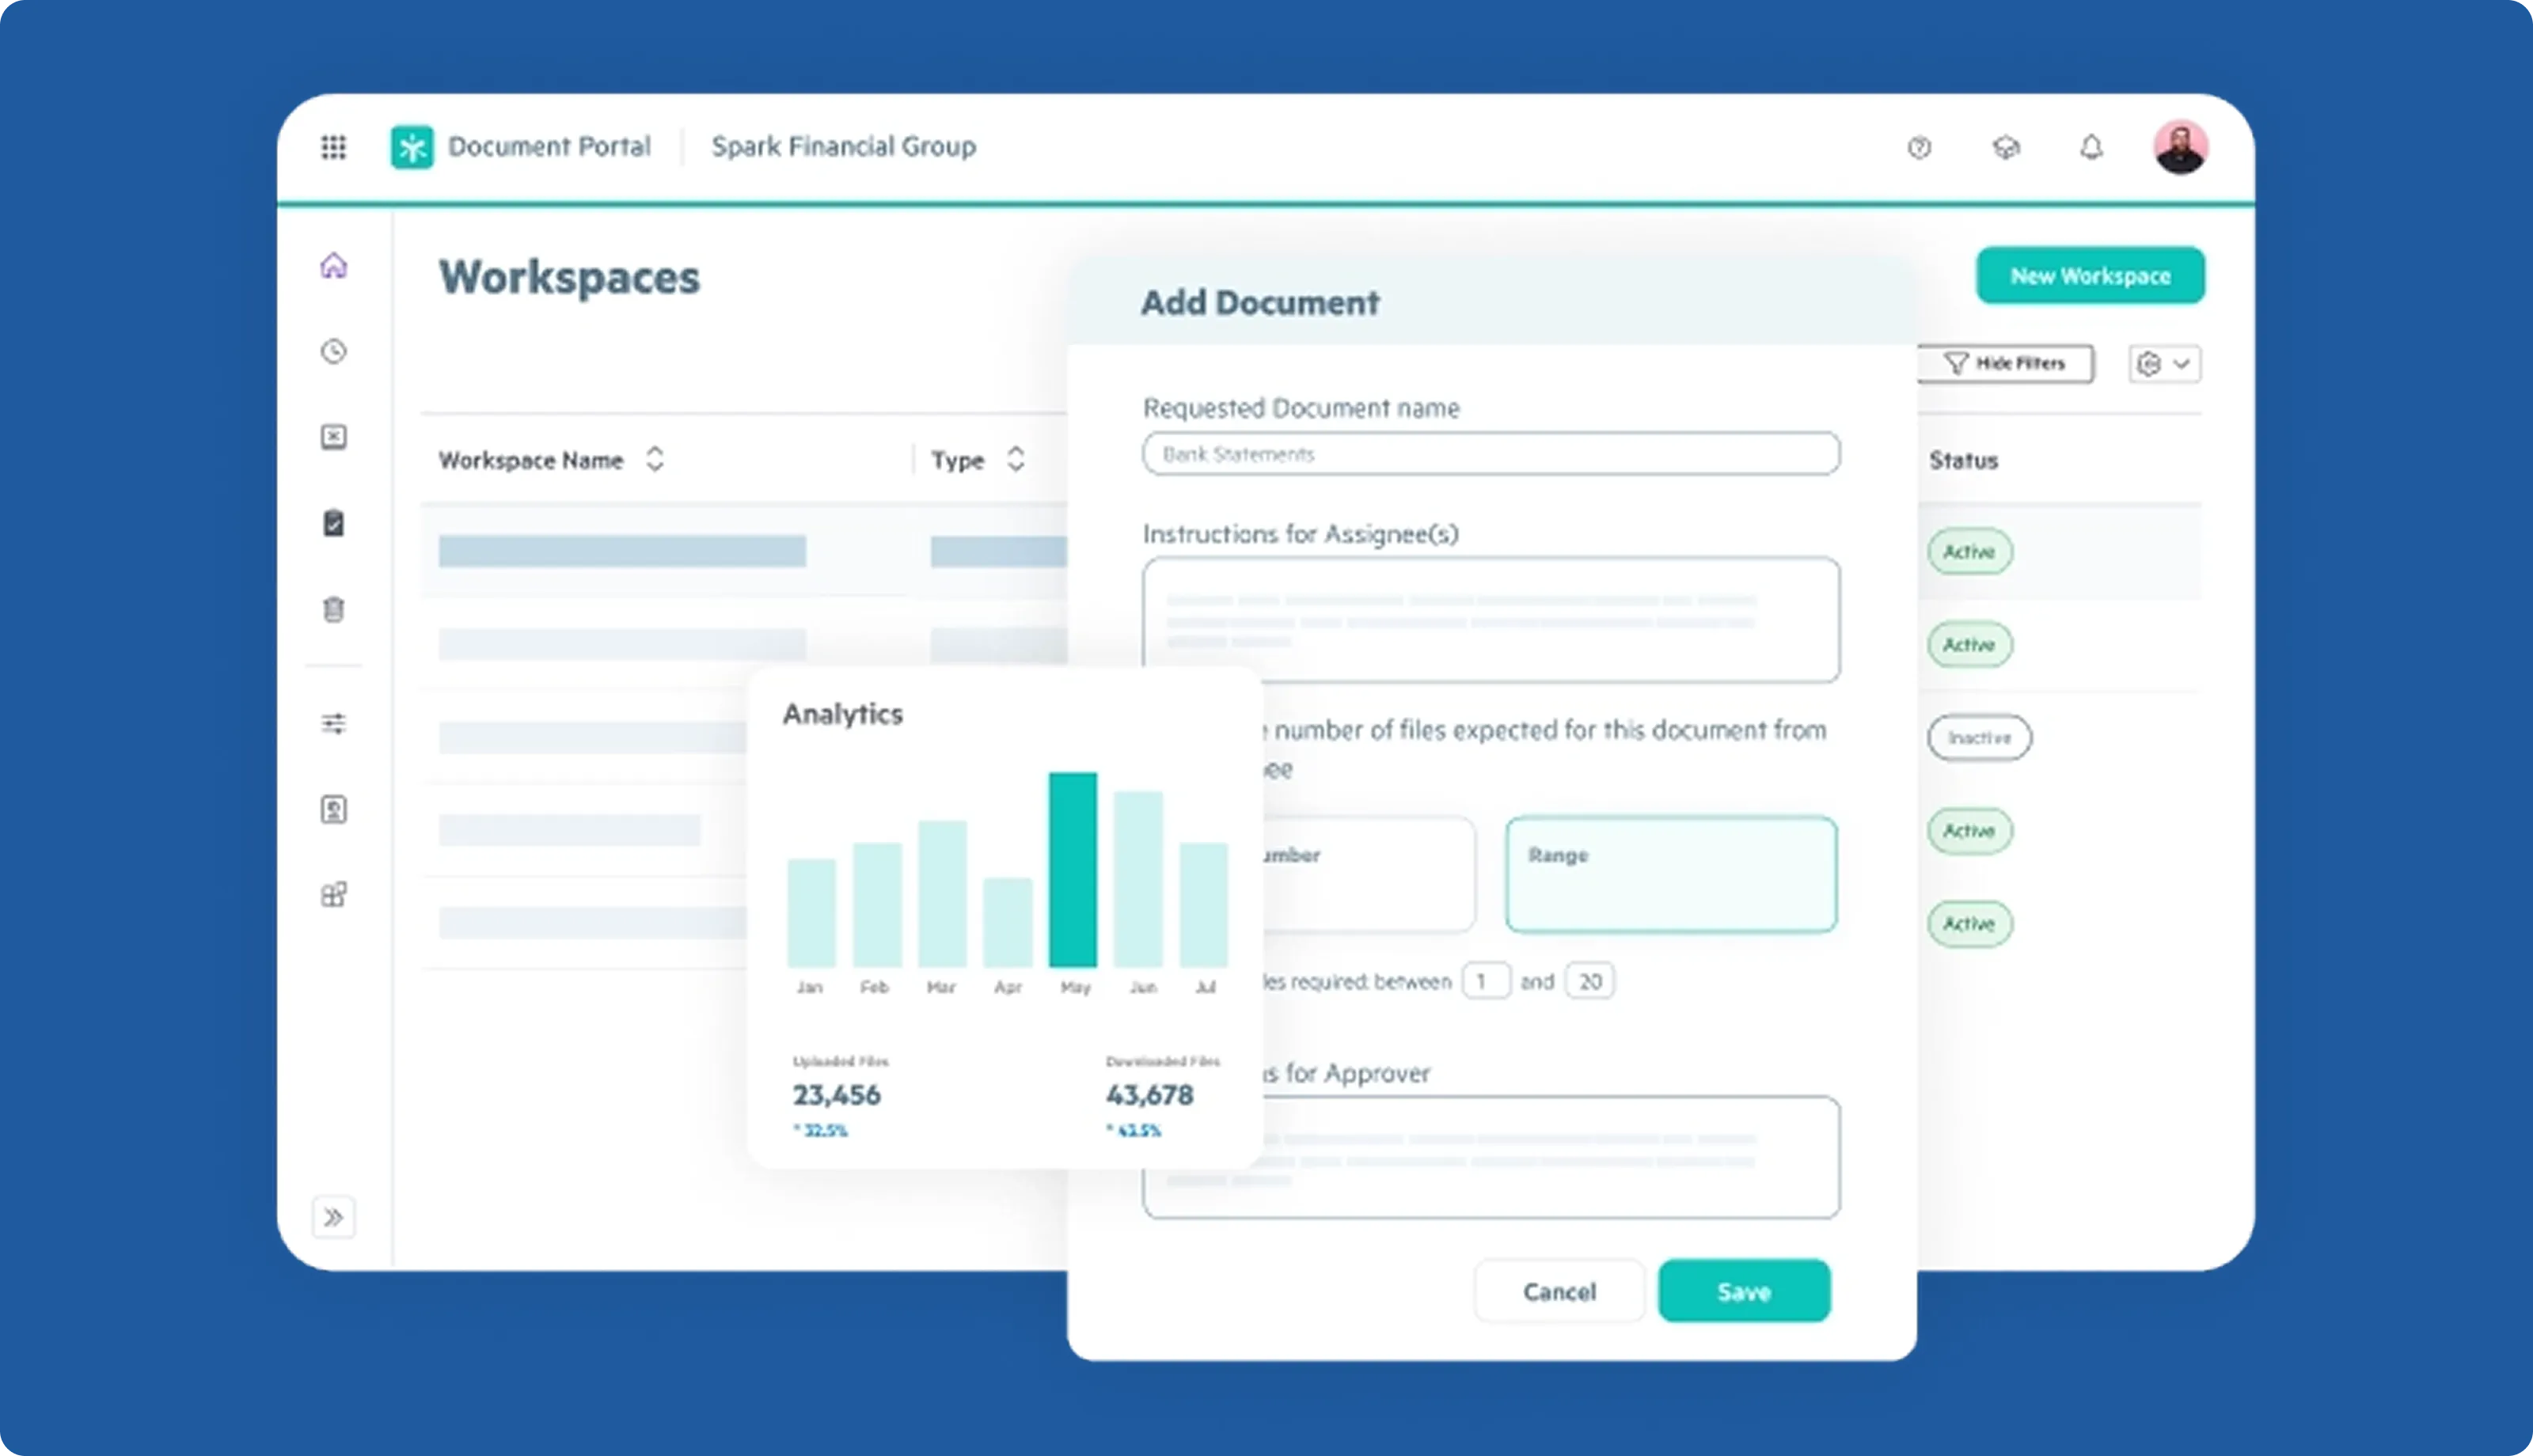Click the Requested Document name field
The image size is (2533, 1456).
1490,453
